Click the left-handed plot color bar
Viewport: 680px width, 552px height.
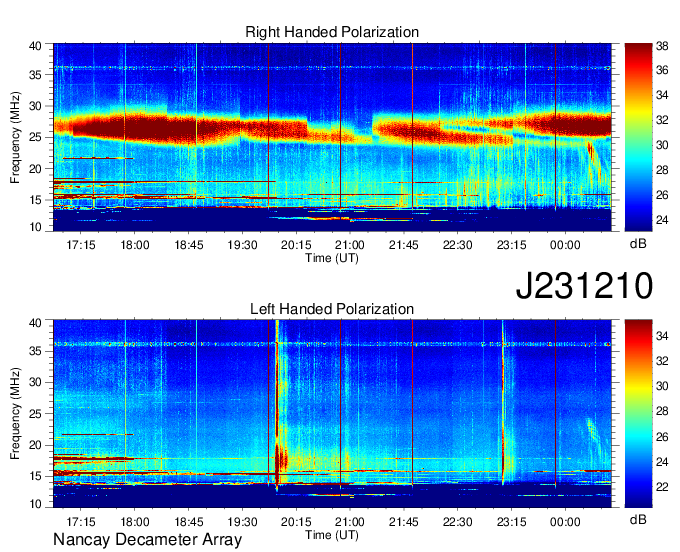(x=638, y=414)
